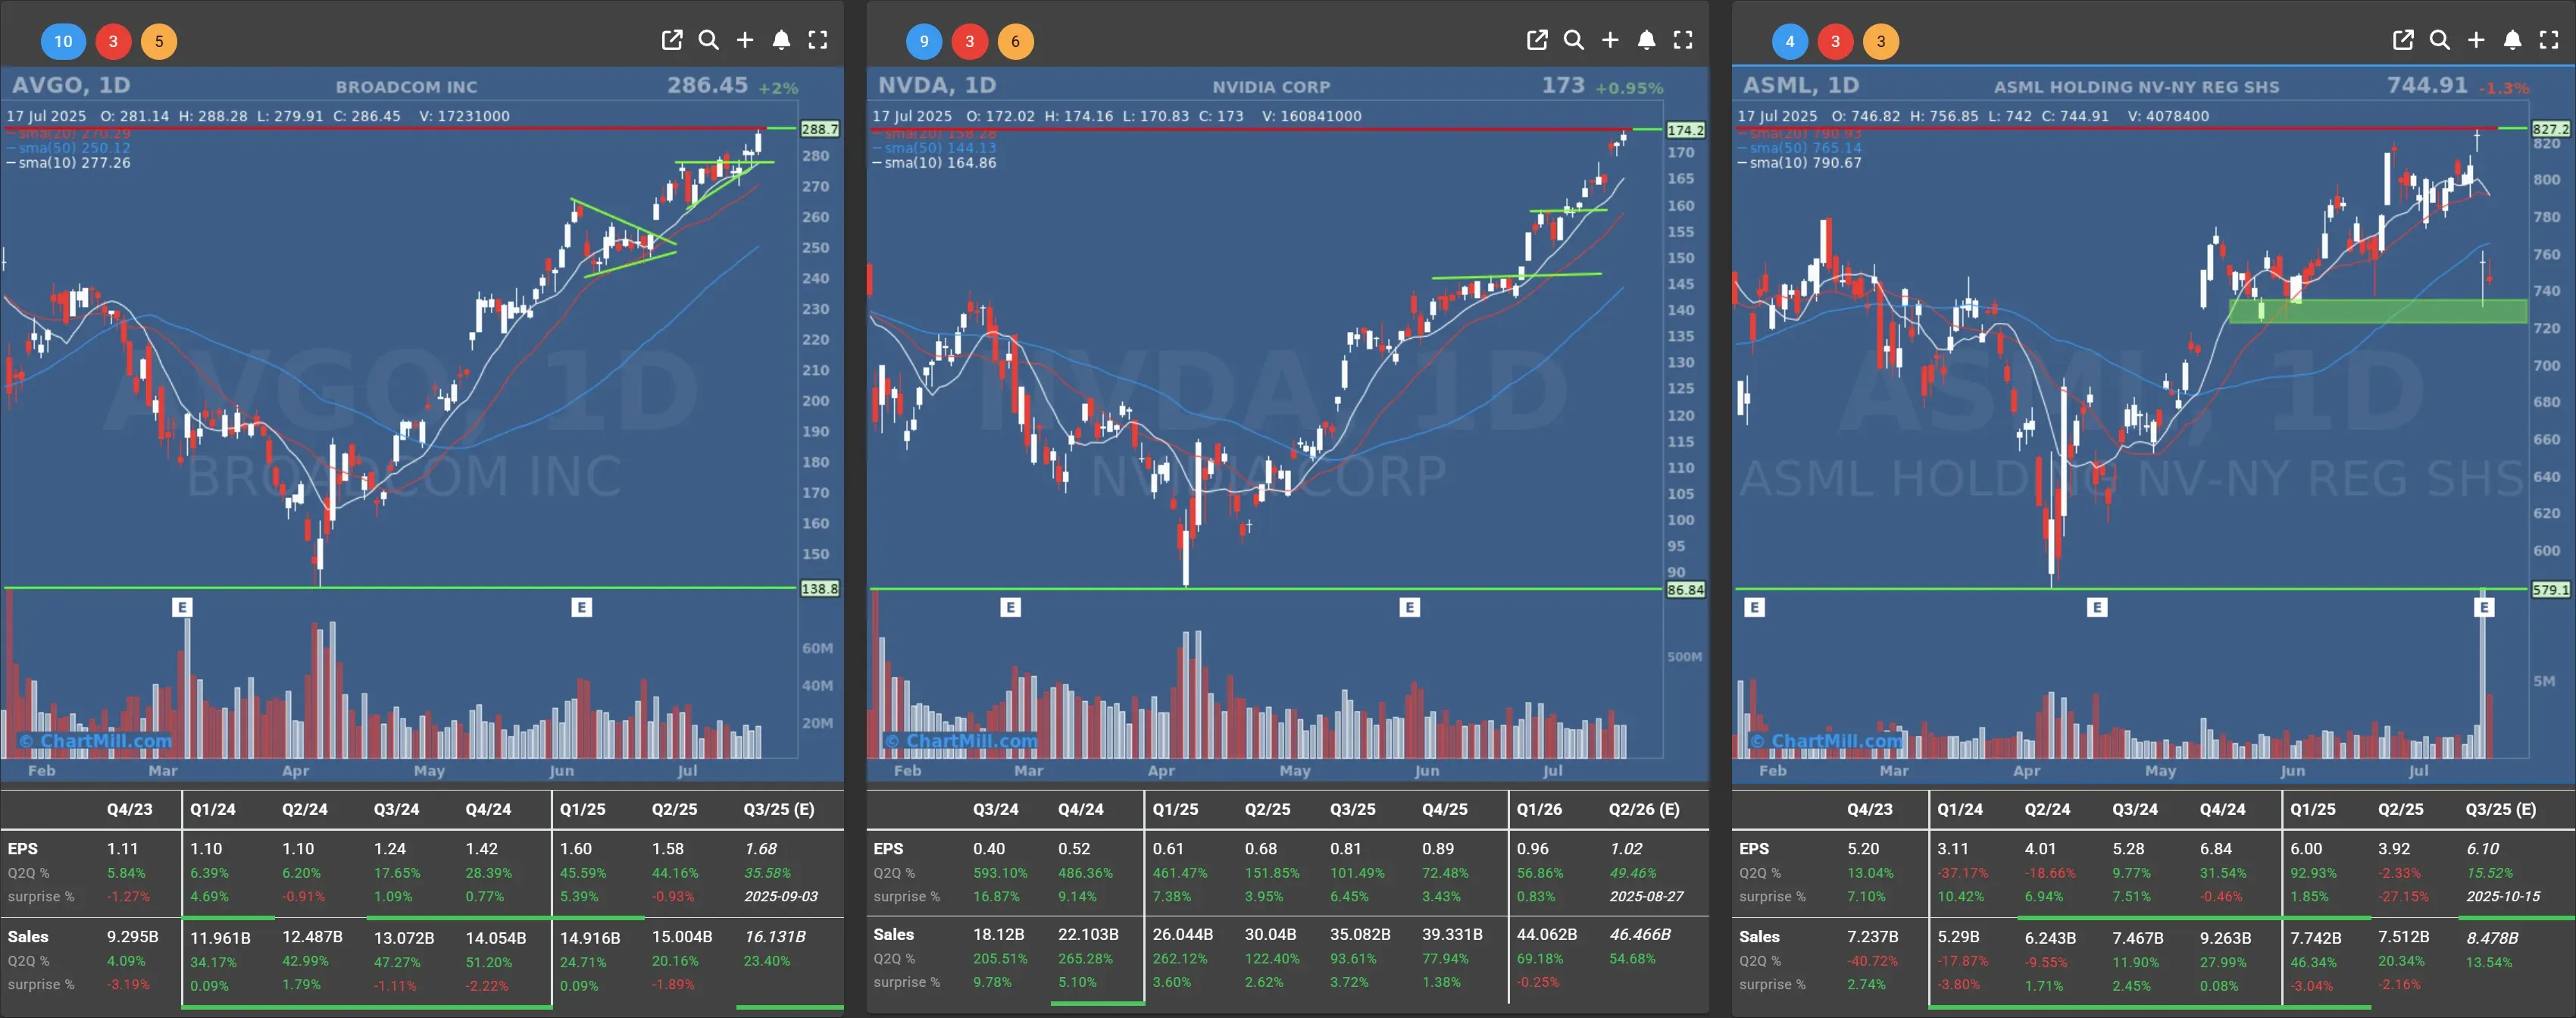Click ChartMill.com link on NVDA chart

(962, 741)
